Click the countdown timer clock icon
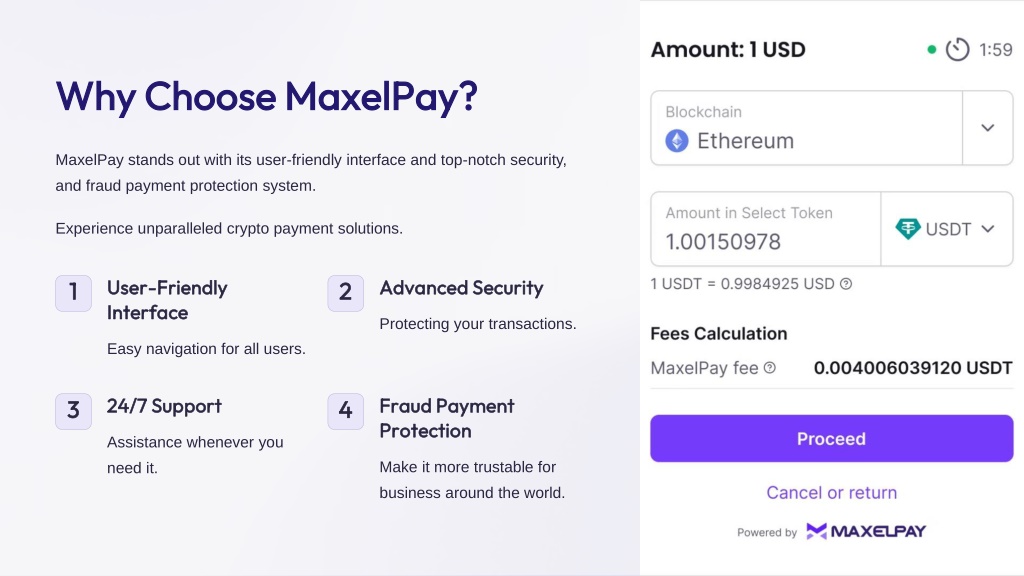 [957, 50]
